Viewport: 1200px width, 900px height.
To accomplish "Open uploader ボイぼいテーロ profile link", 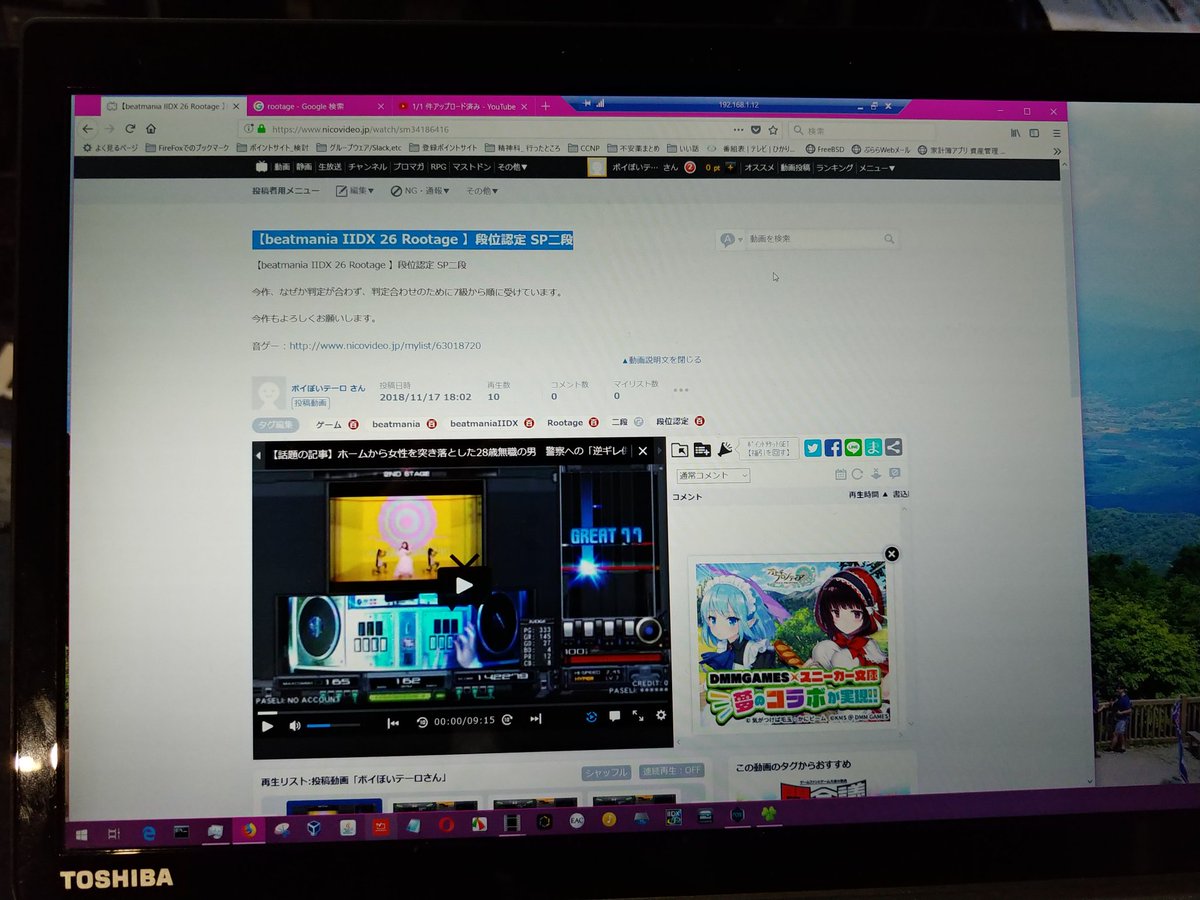I will pyautogui.click(x=327, y=387).
